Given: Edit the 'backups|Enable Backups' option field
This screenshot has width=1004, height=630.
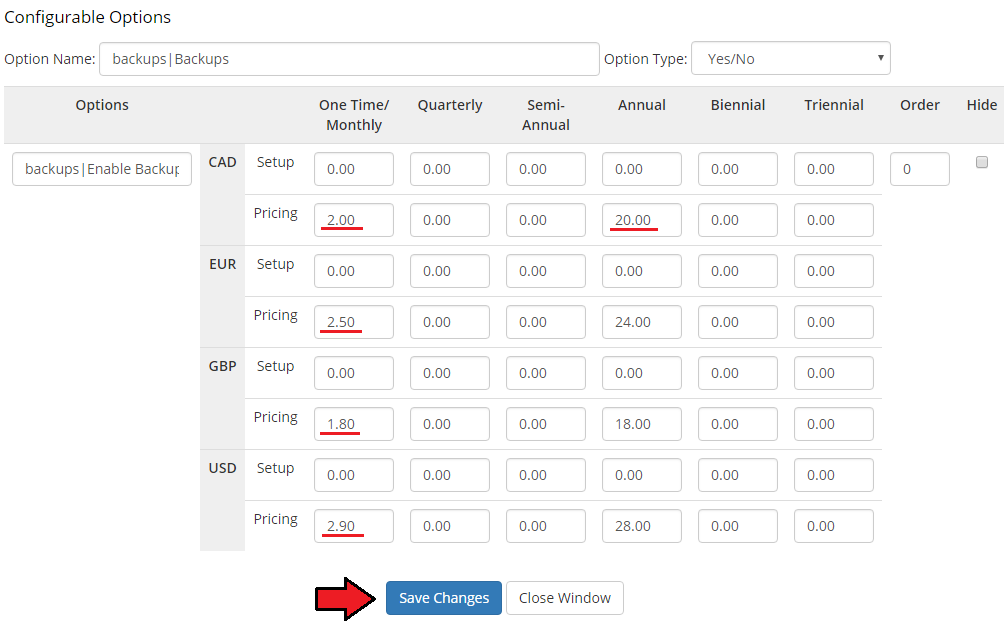Looking at the screenshot, I should click(x=102, y=169).
